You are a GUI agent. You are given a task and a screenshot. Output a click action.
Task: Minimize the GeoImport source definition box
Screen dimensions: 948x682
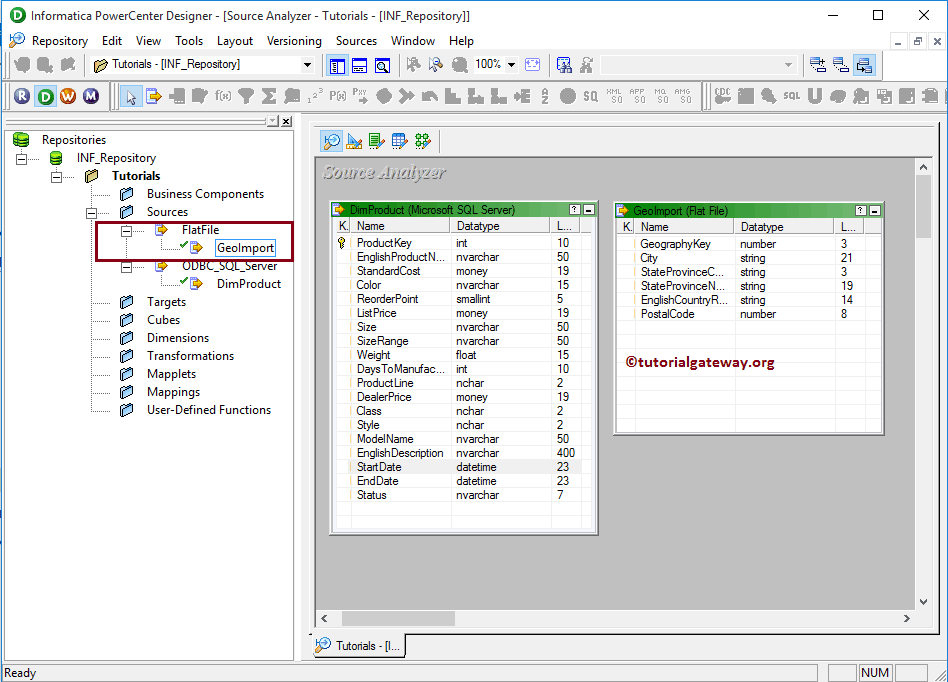coord(874,210)
